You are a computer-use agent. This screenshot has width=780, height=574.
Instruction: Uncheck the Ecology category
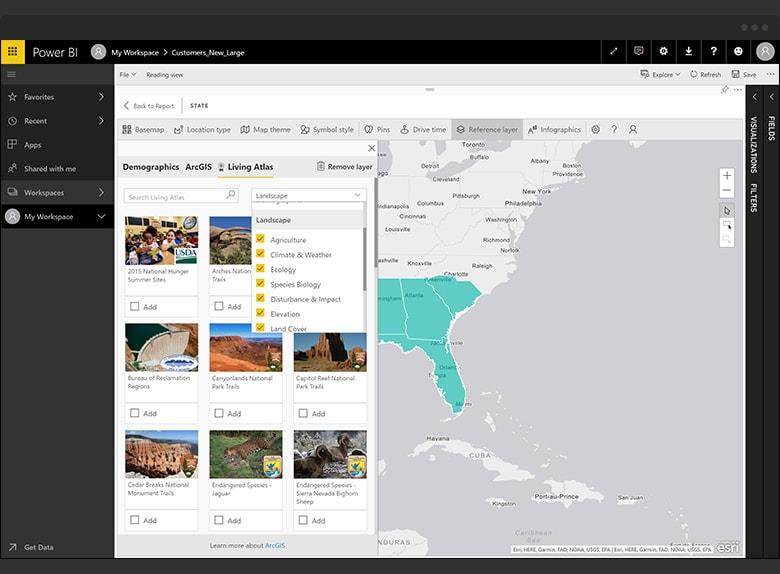[x=260, y=269]
